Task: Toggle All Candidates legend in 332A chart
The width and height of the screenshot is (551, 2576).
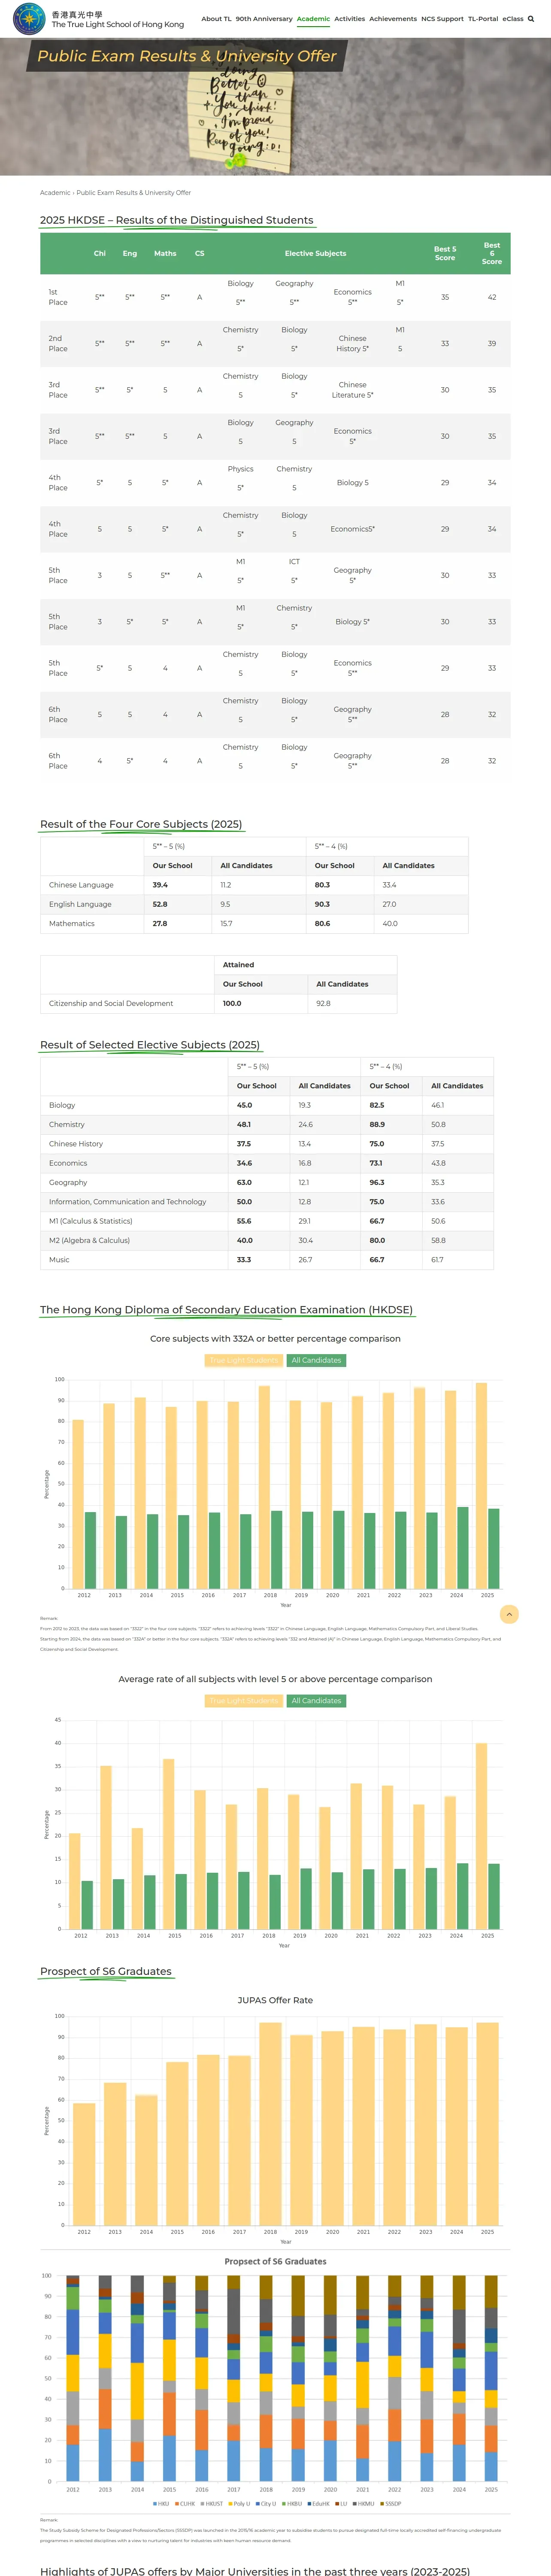Action: (x=316, y=1360)
